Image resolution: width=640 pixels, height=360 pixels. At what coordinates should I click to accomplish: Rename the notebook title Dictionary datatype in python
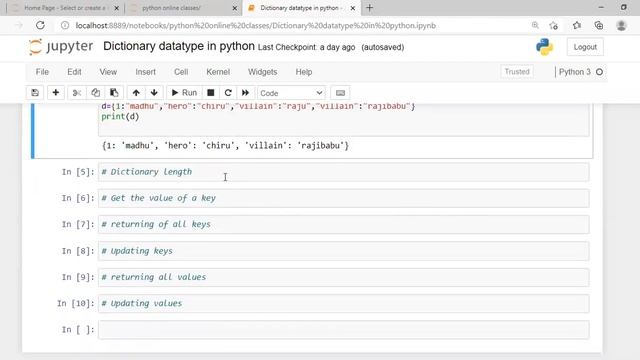(179, 46)
